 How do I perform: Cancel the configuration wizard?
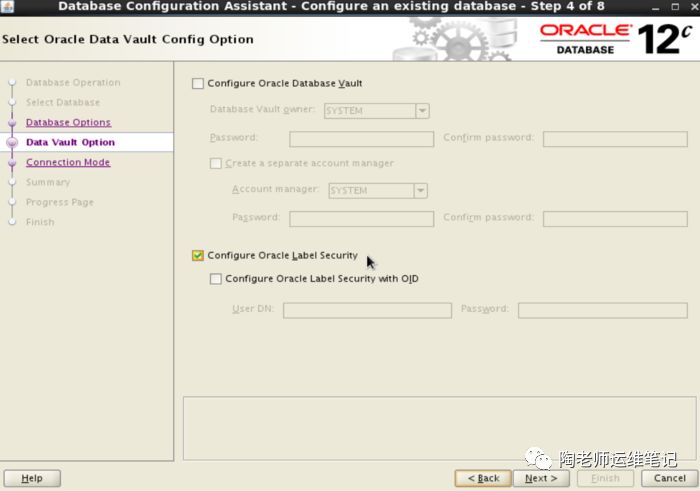(x=670, y=478)
